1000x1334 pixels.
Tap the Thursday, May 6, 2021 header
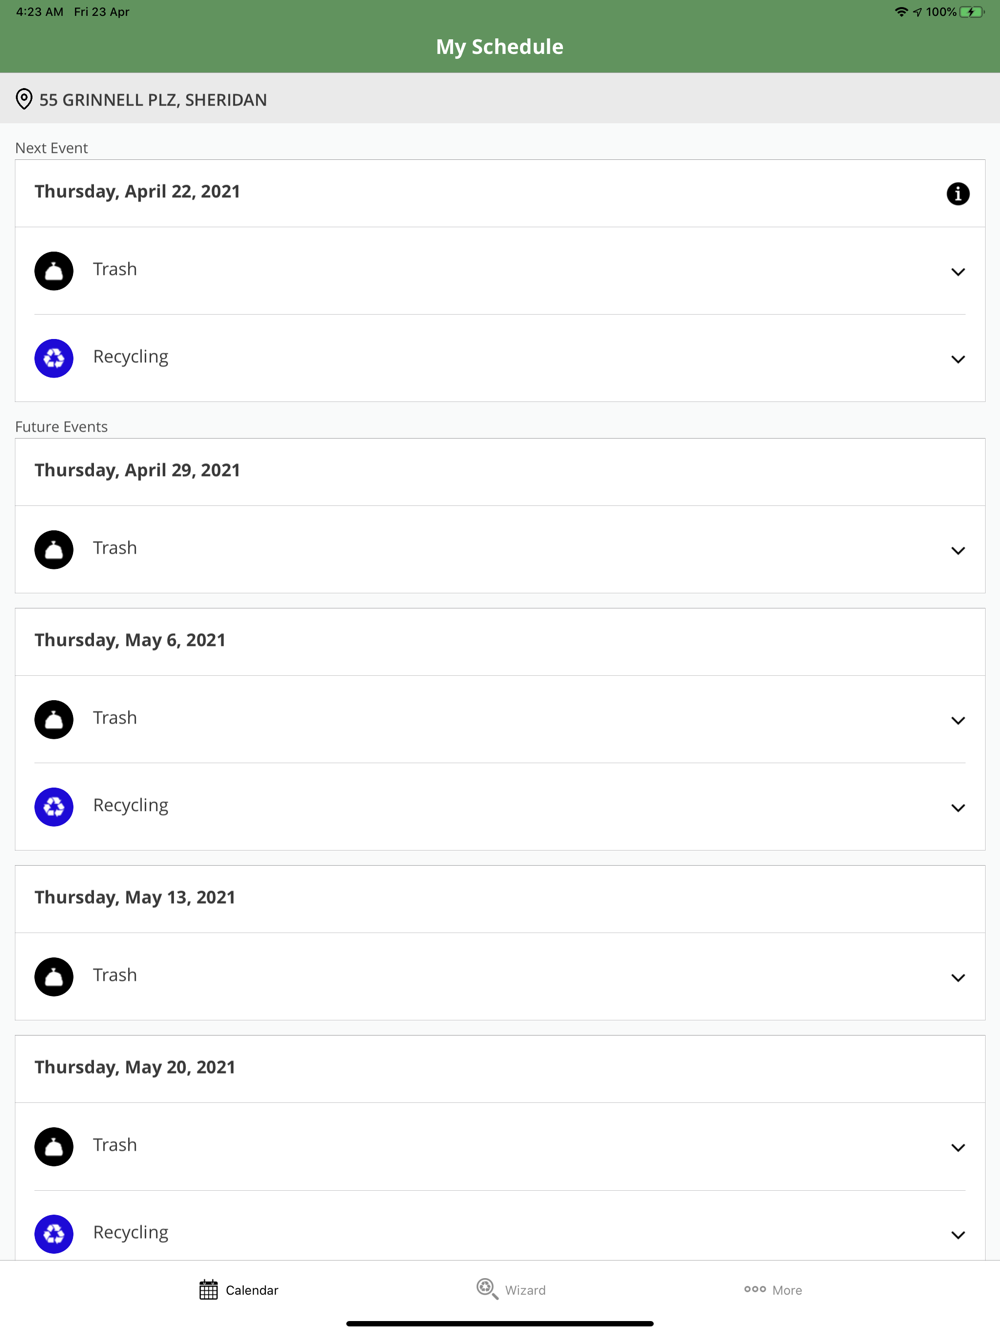[x=130, y=640]
